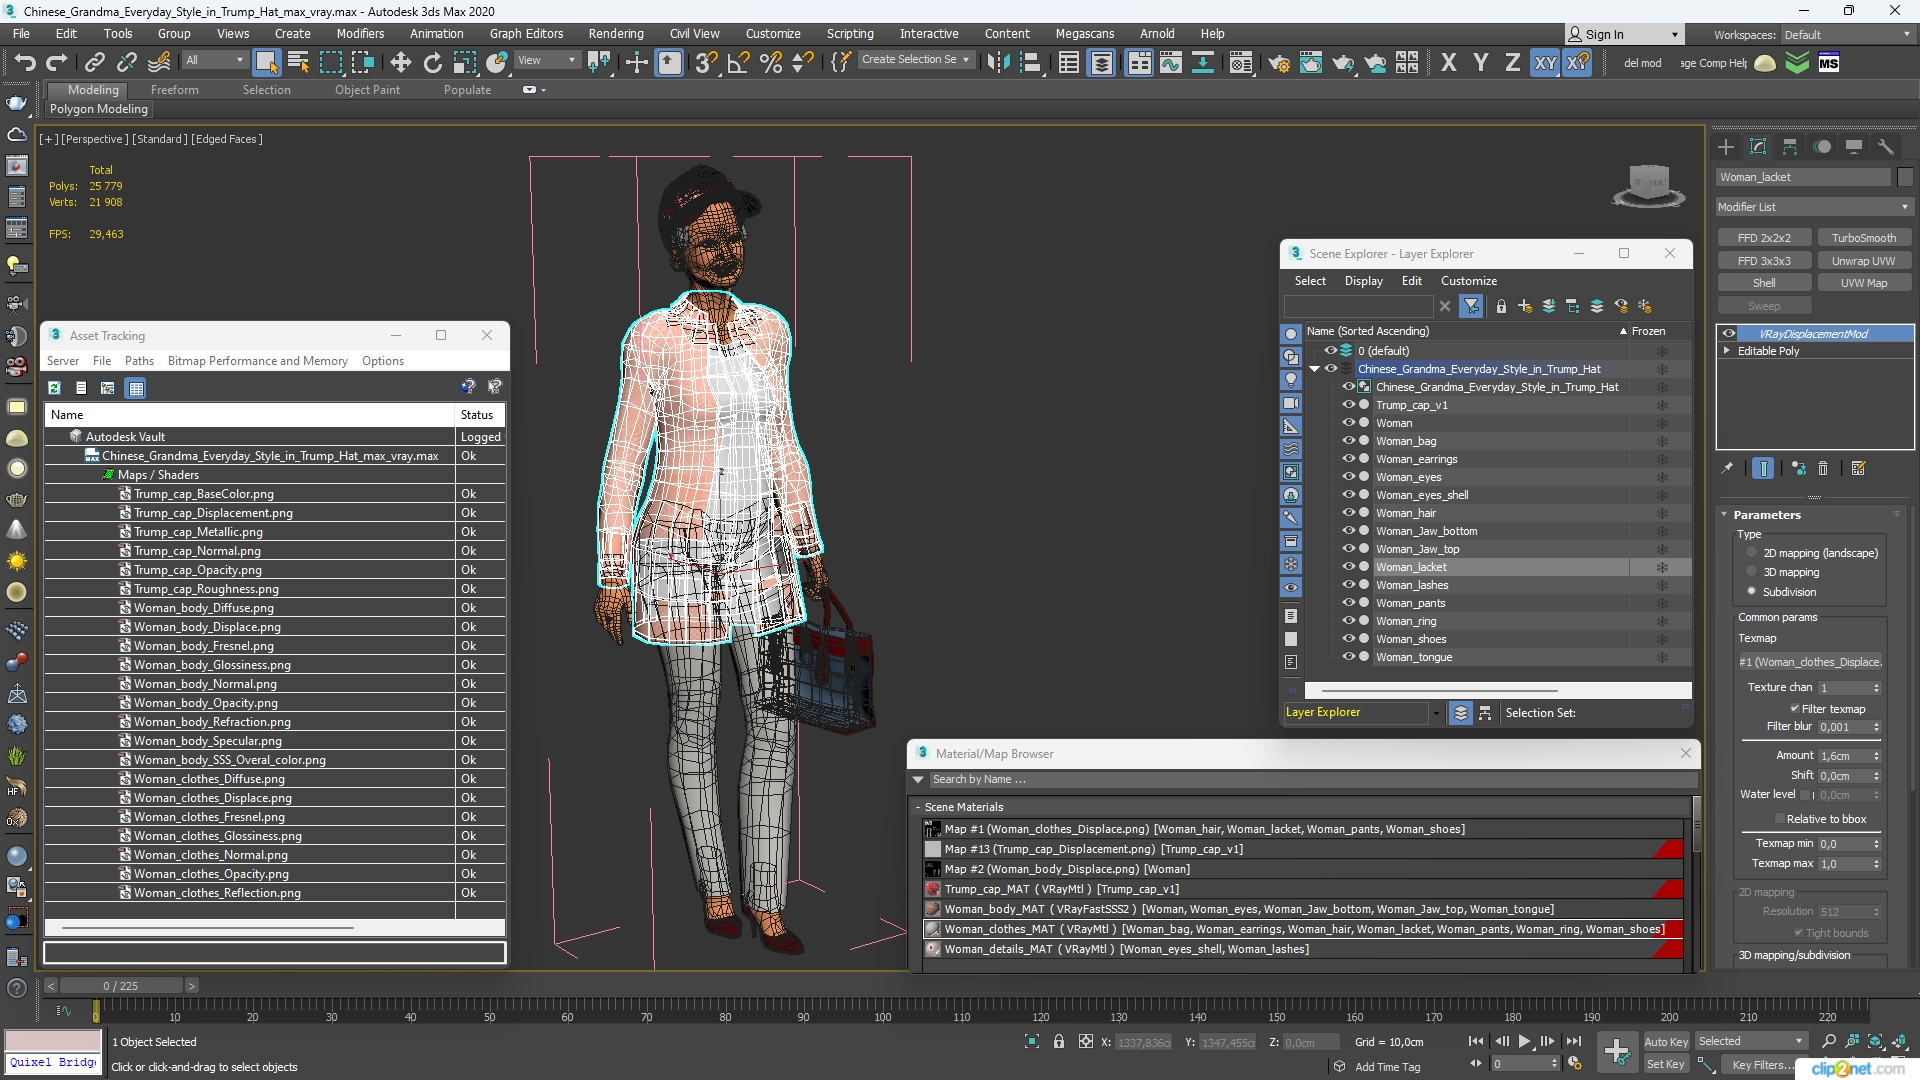Screen dimensions: 1920x1080
Task: Toggle the Percent Snap icon
Action: coord(770,63)
